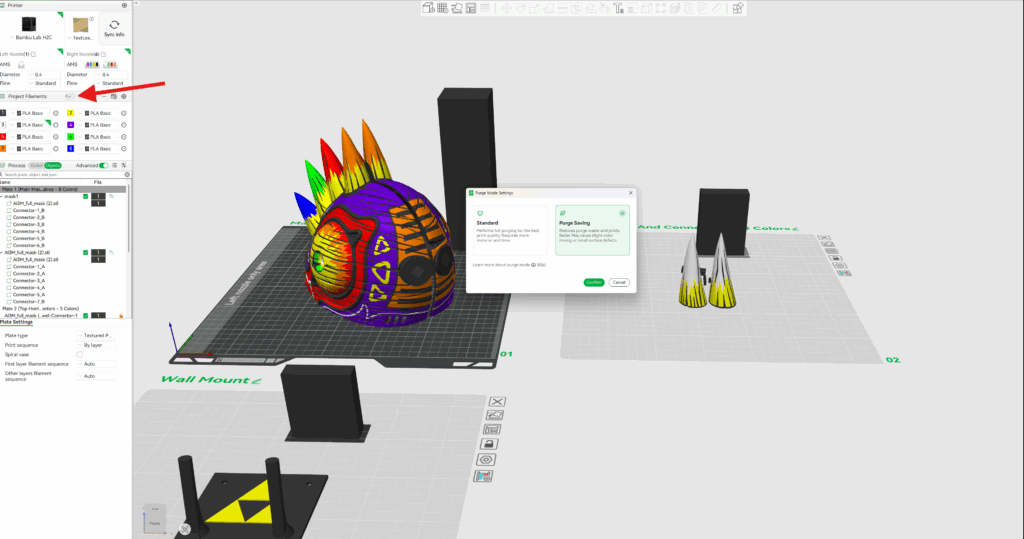The width and height of the screenshot is (1024, 539).
Task: Open the Print sequence dropdown
Action: (x=98, y=345)
